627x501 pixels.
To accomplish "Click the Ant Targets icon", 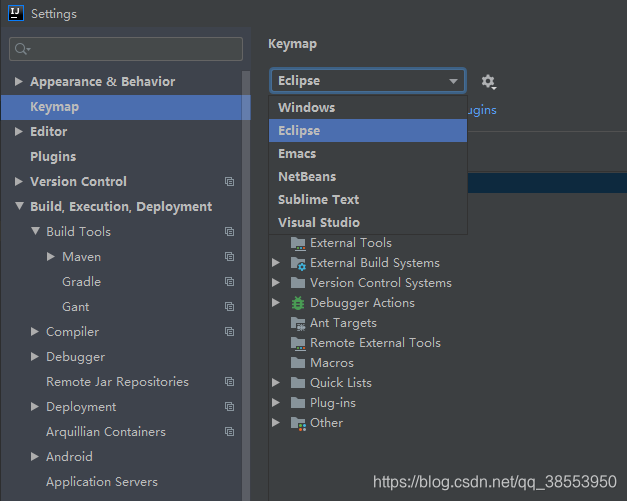I will click(298, 323).
